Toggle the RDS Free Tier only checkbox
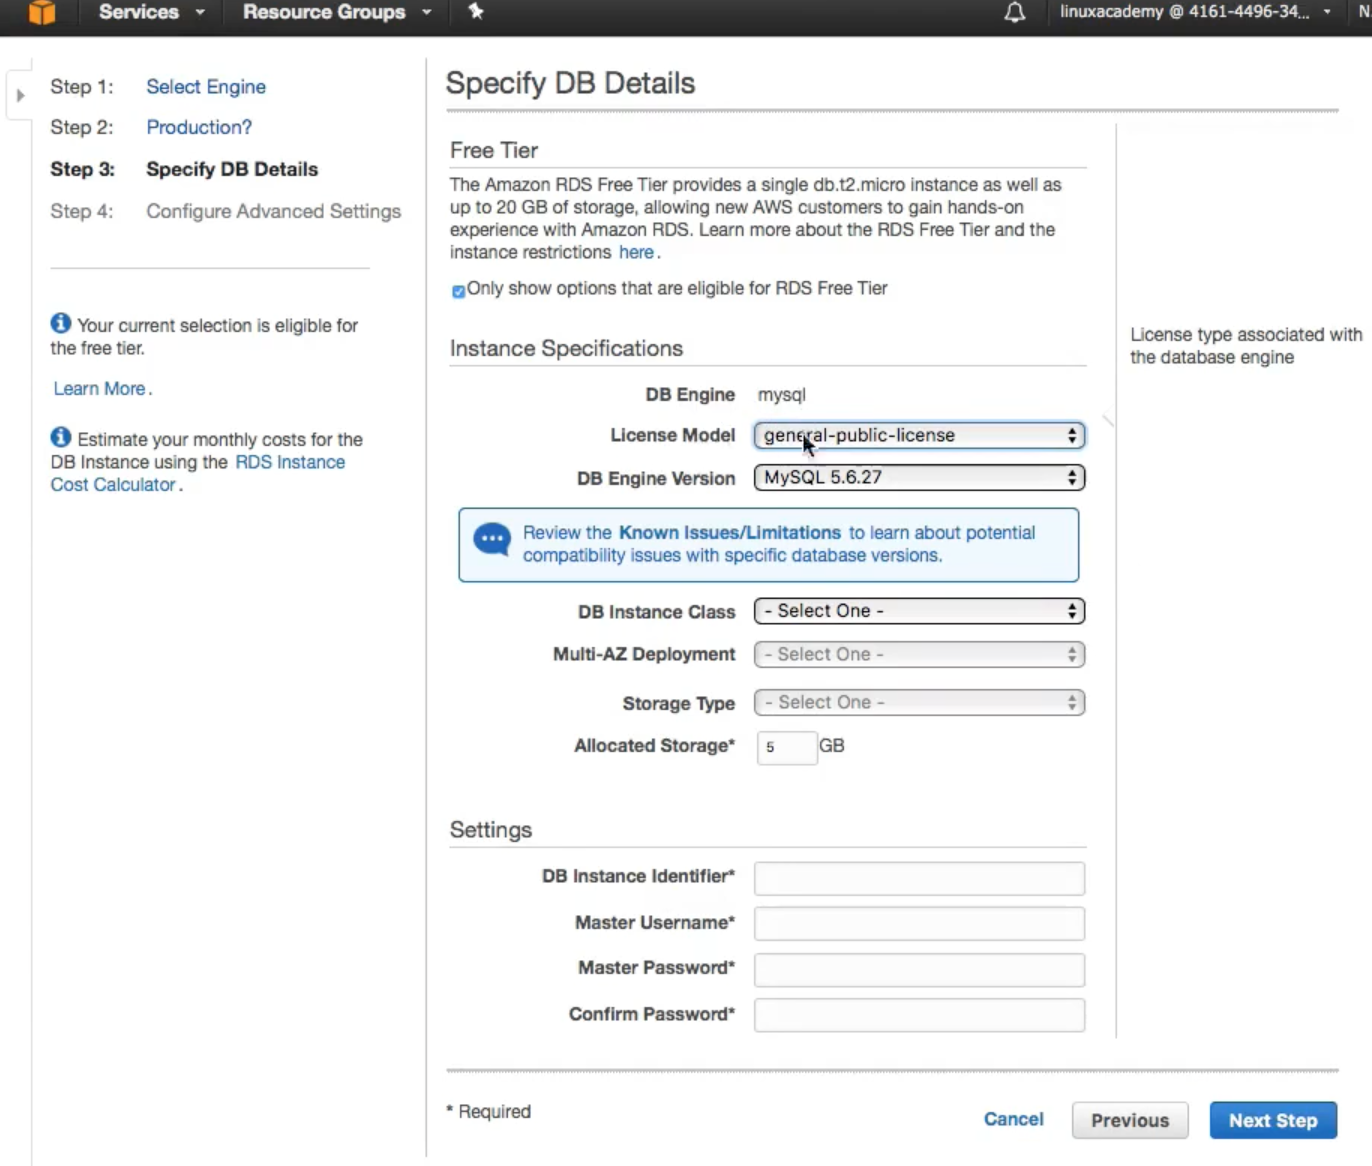 458,291
